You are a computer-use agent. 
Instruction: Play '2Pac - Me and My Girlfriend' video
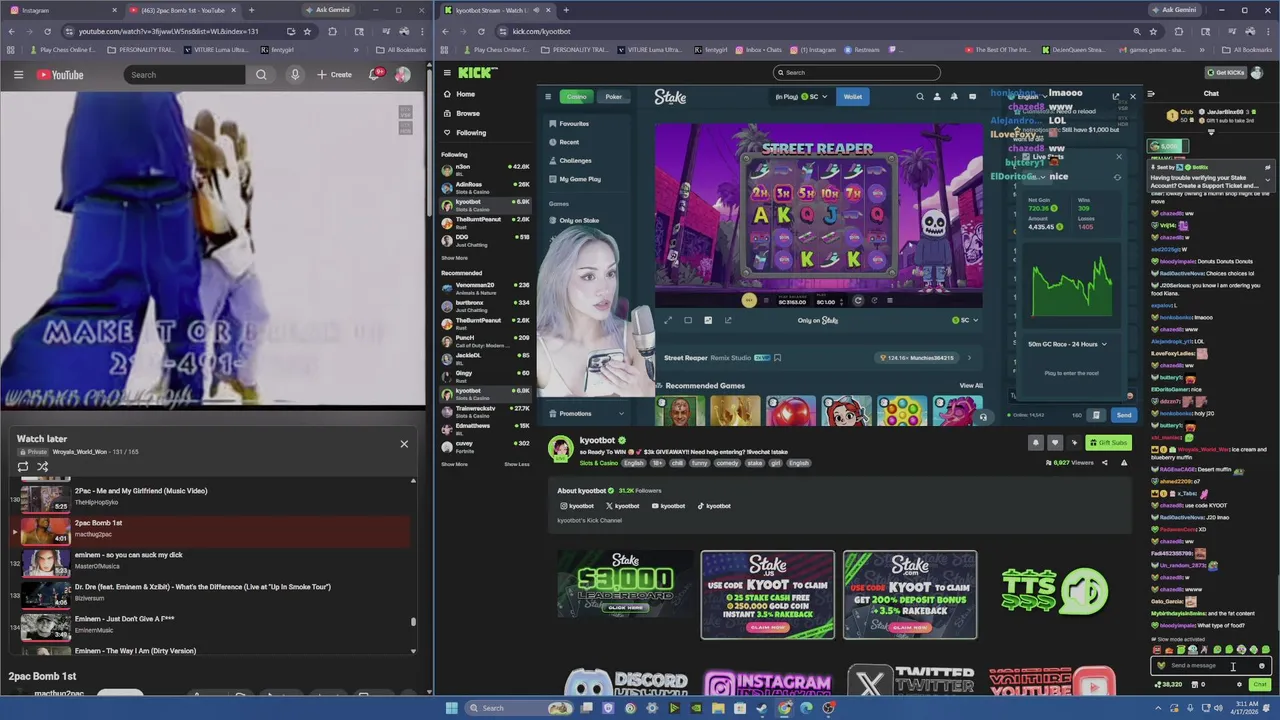click(214, 497)
